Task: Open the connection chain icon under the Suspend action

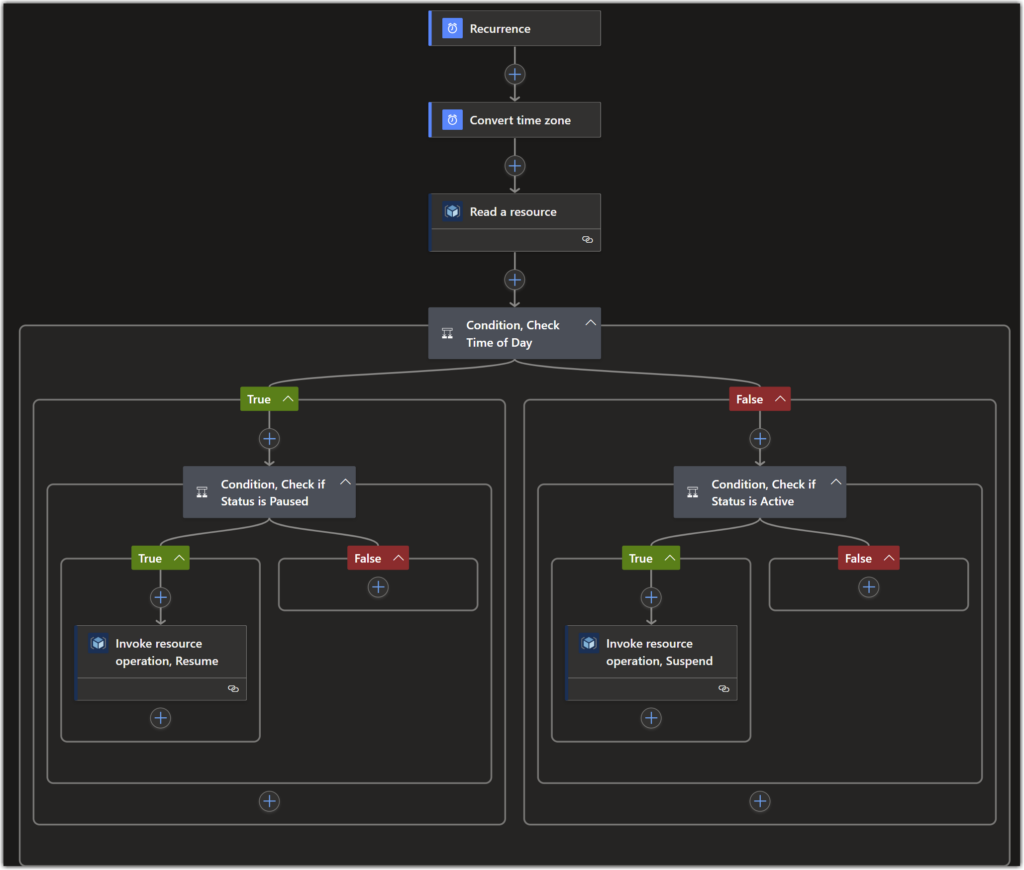Action: [724, 689]
